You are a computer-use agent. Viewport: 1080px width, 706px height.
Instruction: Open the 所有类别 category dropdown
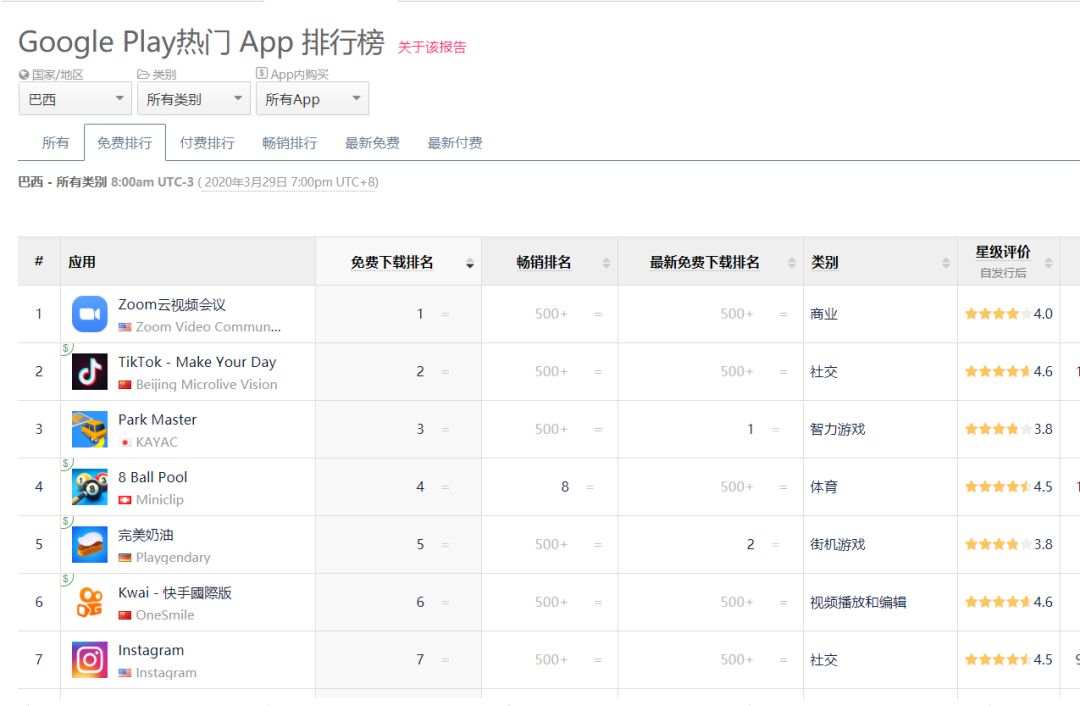pyautogui.click(x=193, y=99)
